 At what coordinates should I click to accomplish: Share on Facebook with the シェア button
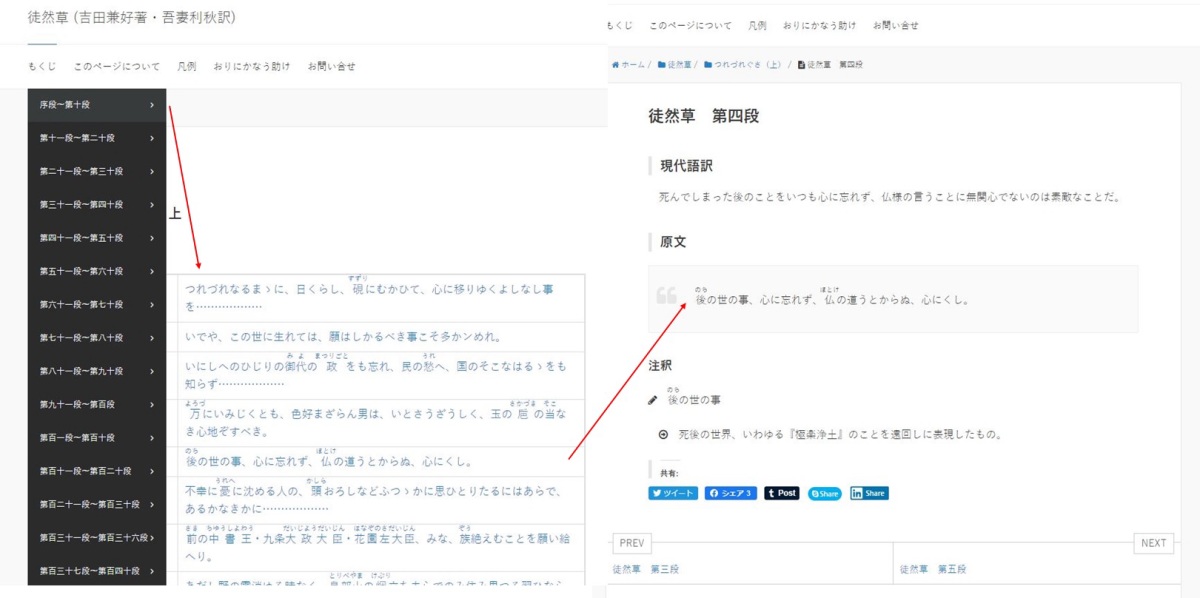(730, 493)
